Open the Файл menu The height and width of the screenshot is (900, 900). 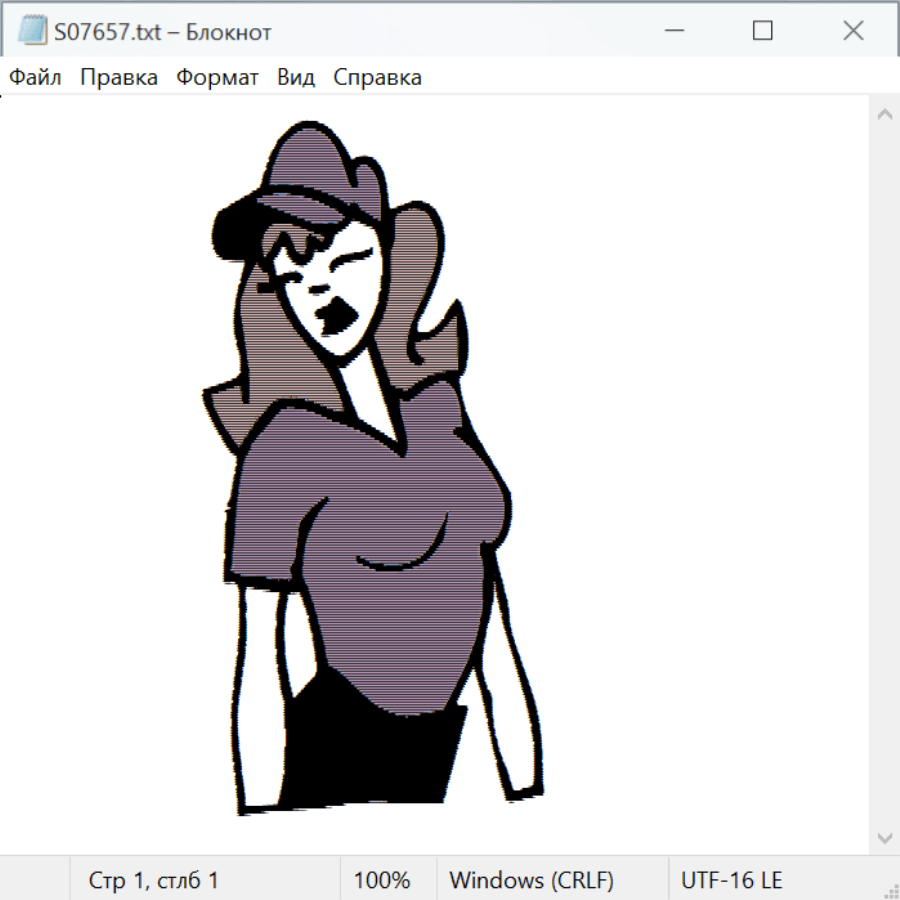(36, 78)
